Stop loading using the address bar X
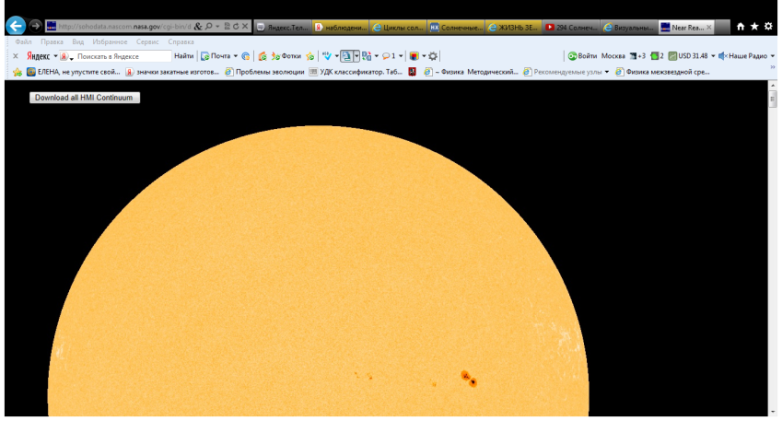The image size is (782, 421). click(245, 26)
